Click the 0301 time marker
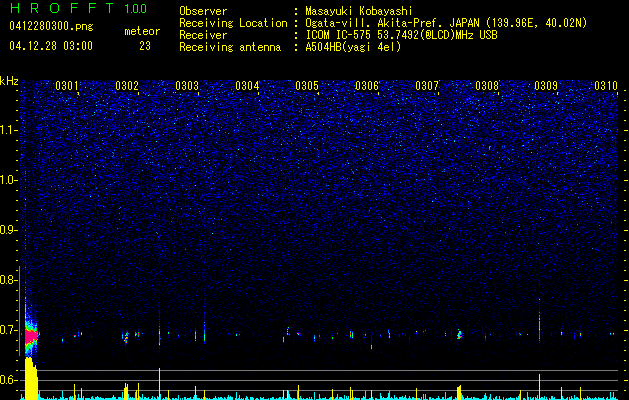The width and height of the screenshot is (629, 400). tap(67, 86)
